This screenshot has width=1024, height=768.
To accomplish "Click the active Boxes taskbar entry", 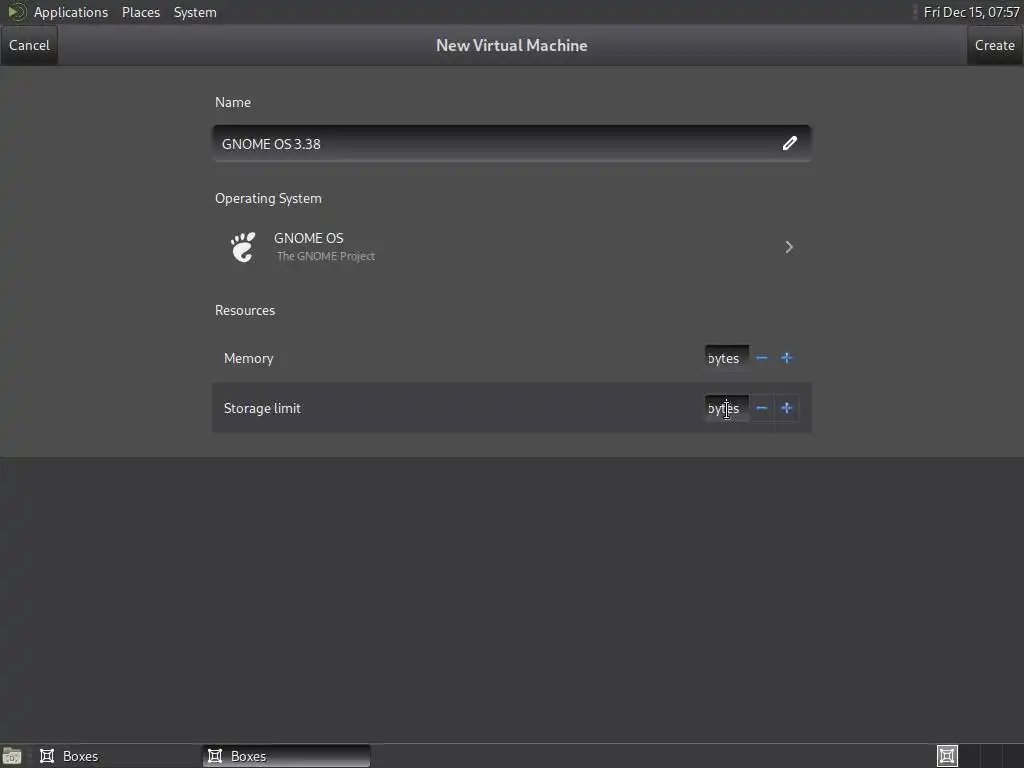I will 286,756.
